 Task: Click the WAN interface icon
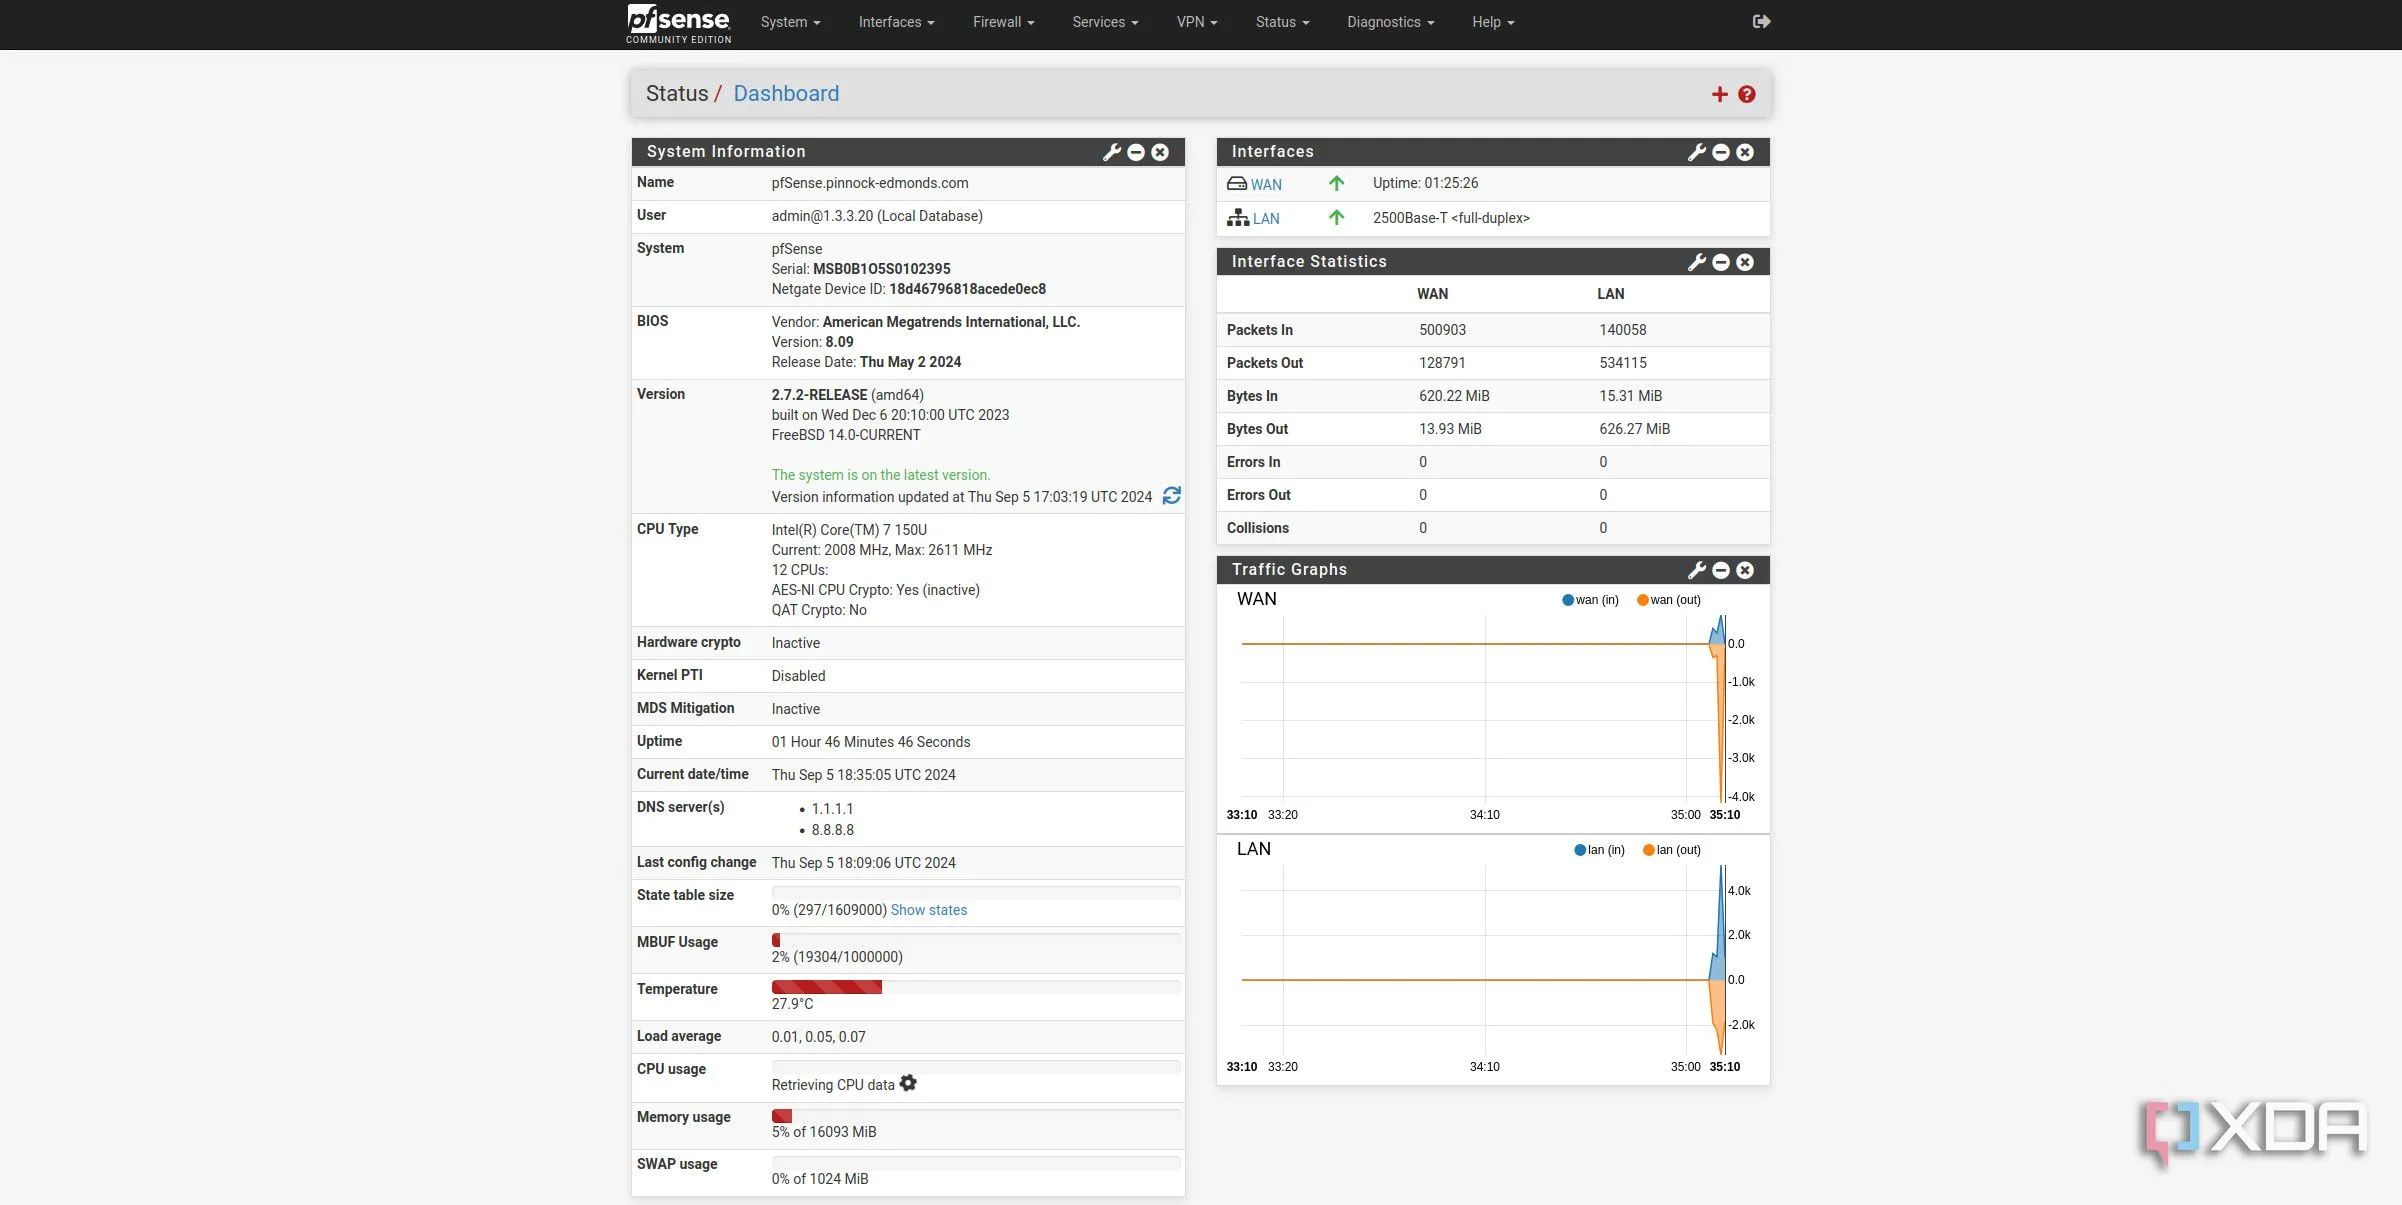point(1236,184)
